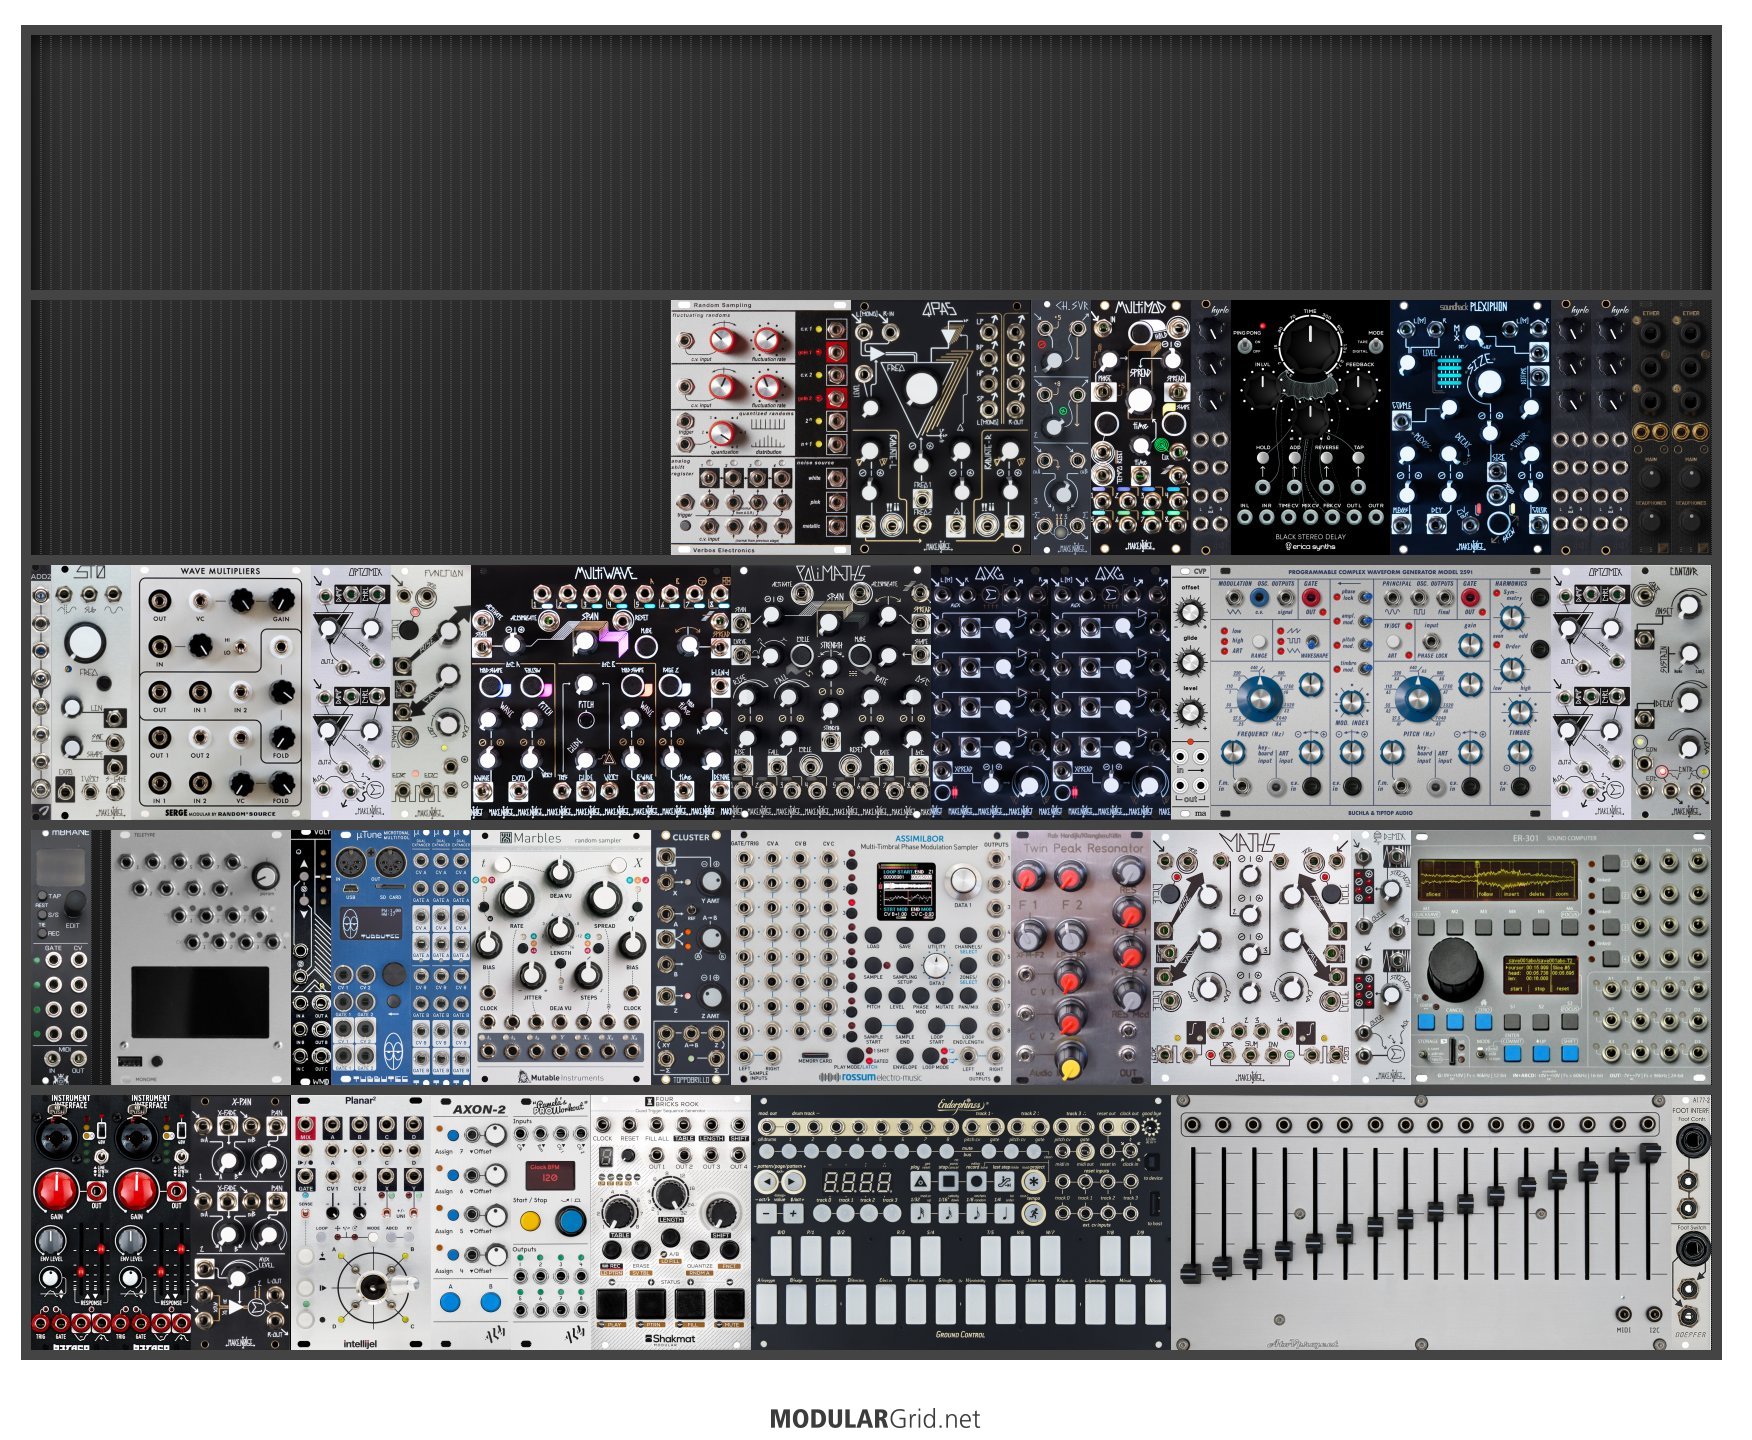1752x1440 pixels.
Task: Select the Function module
Action: [x=431, y=692]
